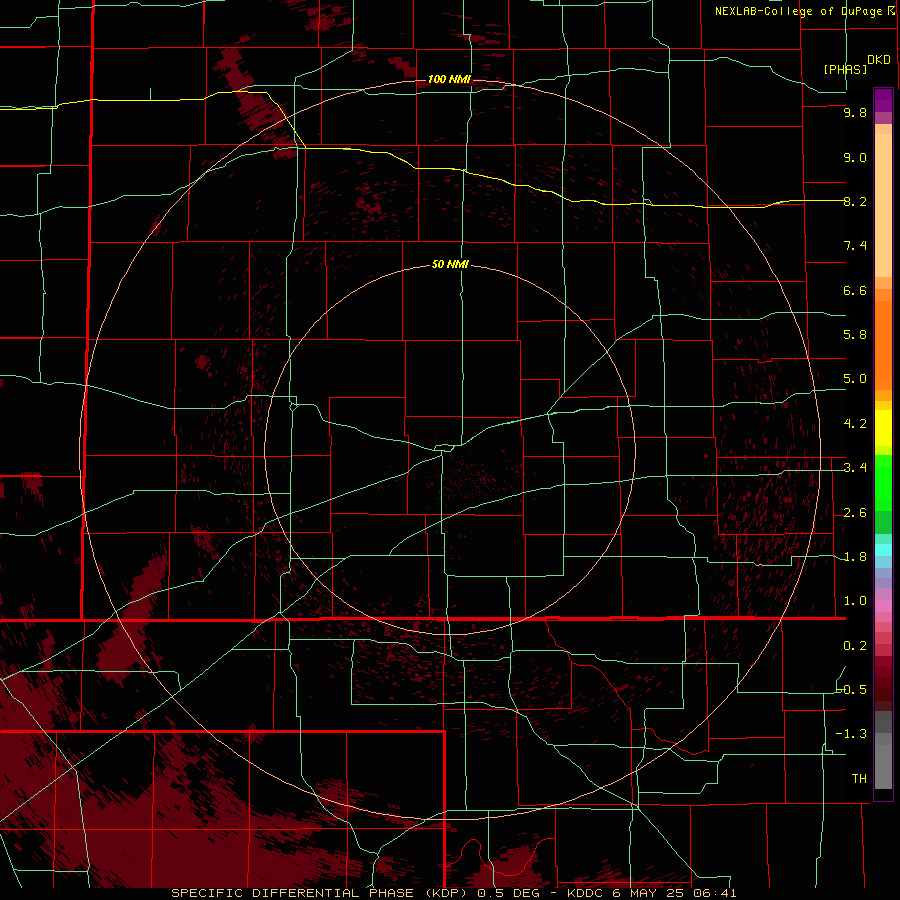Click the 2.6 scale value
Viewport: 900px width, 900px height.
click(855, 513)
